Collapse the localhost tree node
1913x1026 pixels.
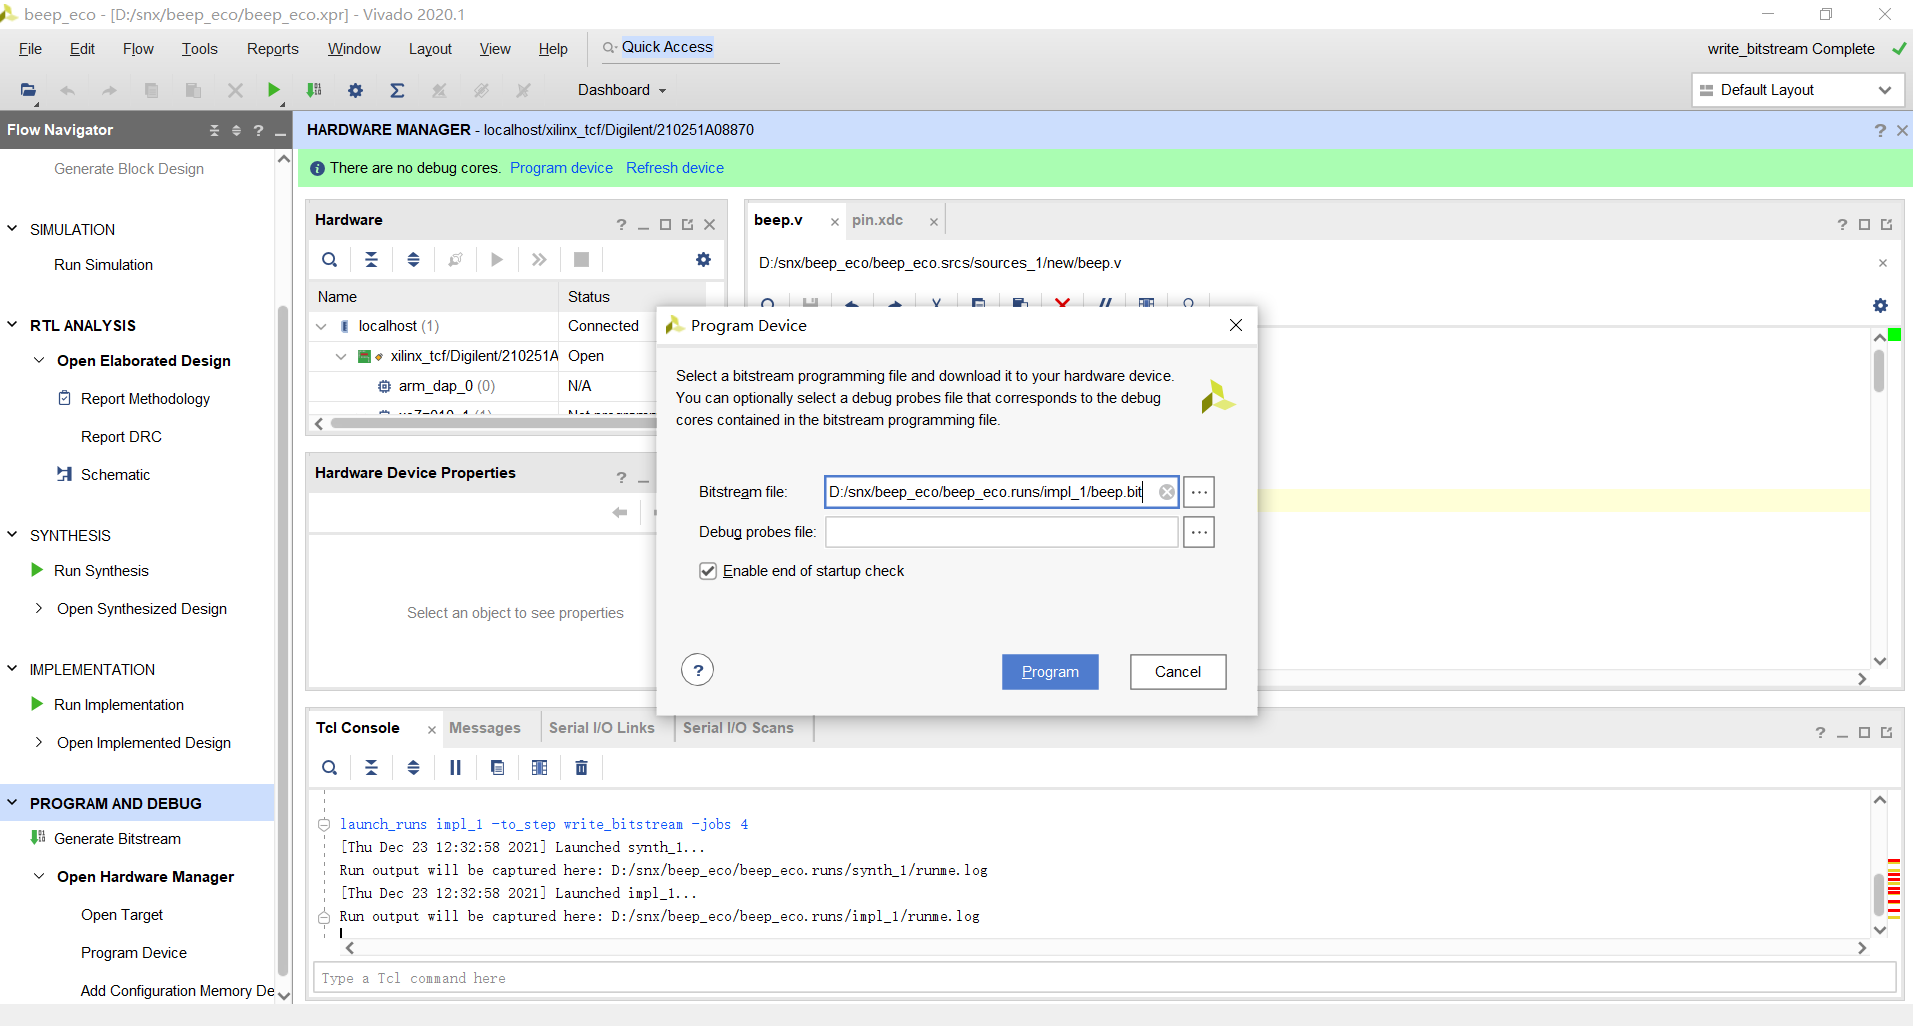321,326
